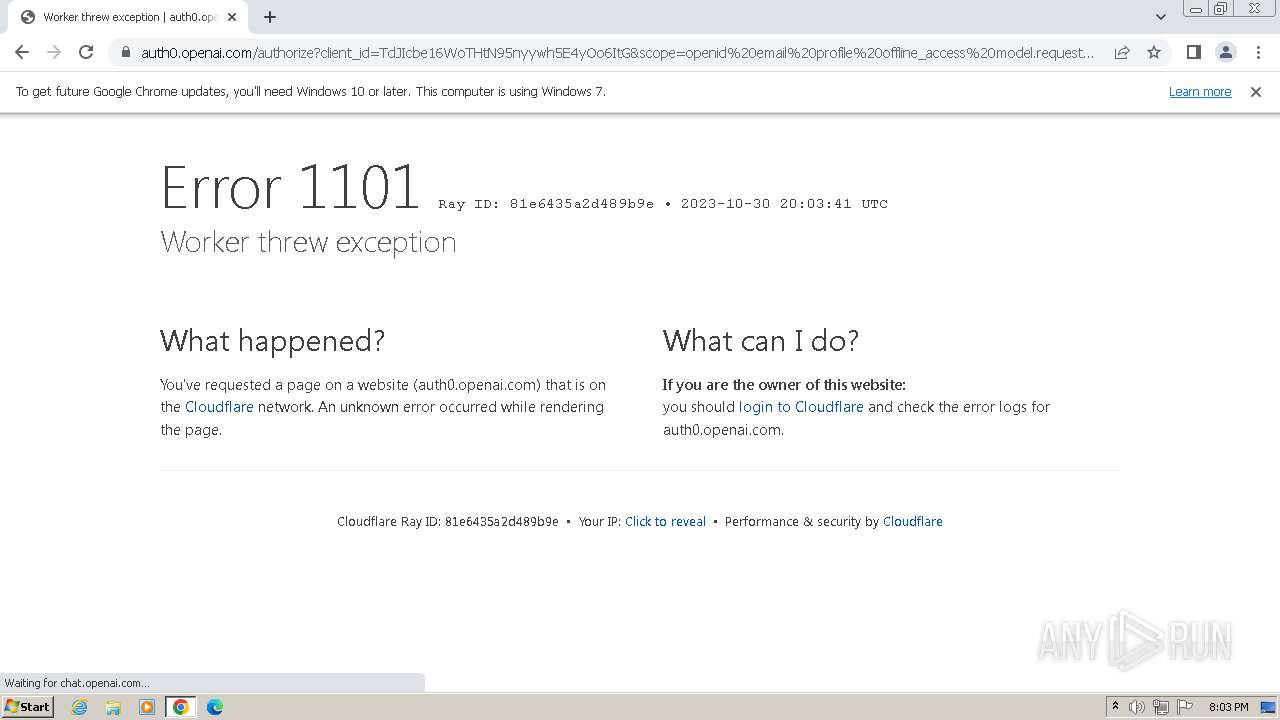Open the Chrome three-dot menu
This screenshot has width=1280, height=720.
coord(1258,52)
